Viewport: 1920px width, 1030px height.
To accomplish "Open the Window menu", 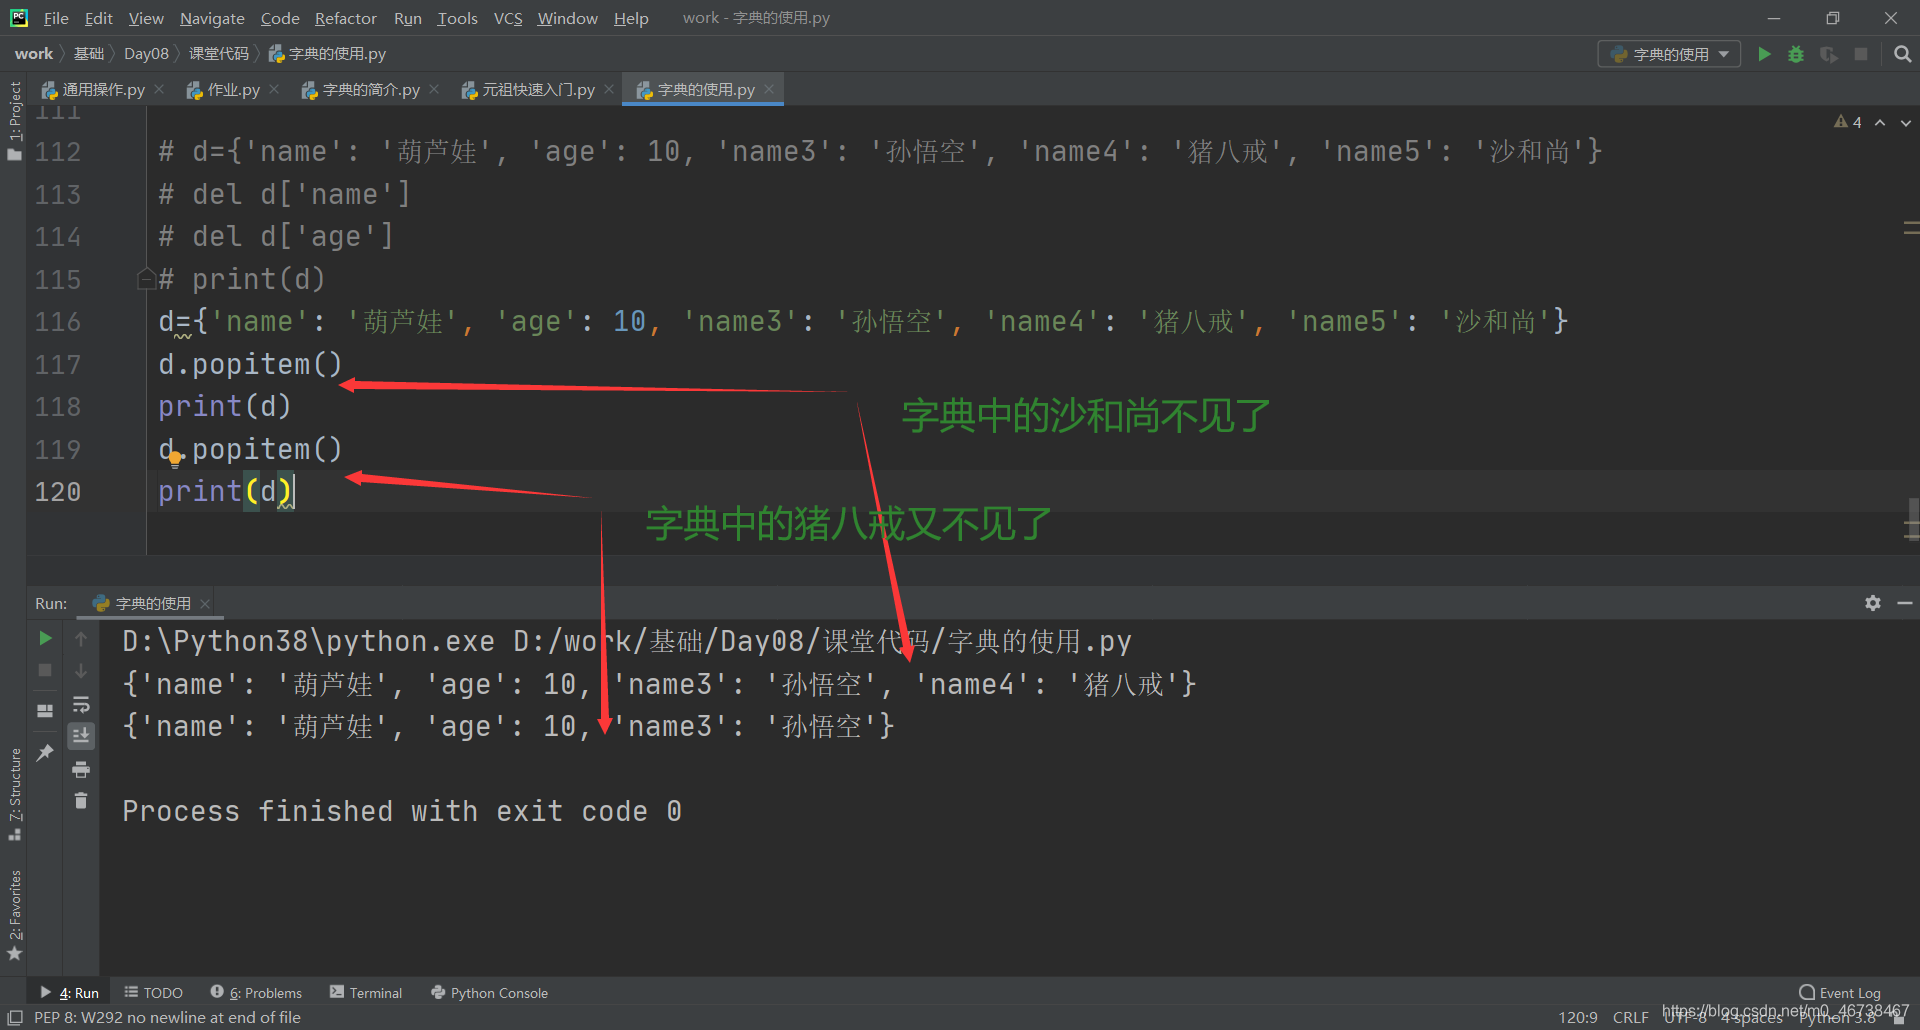I will pyautogui.click(x=567, y=18).
